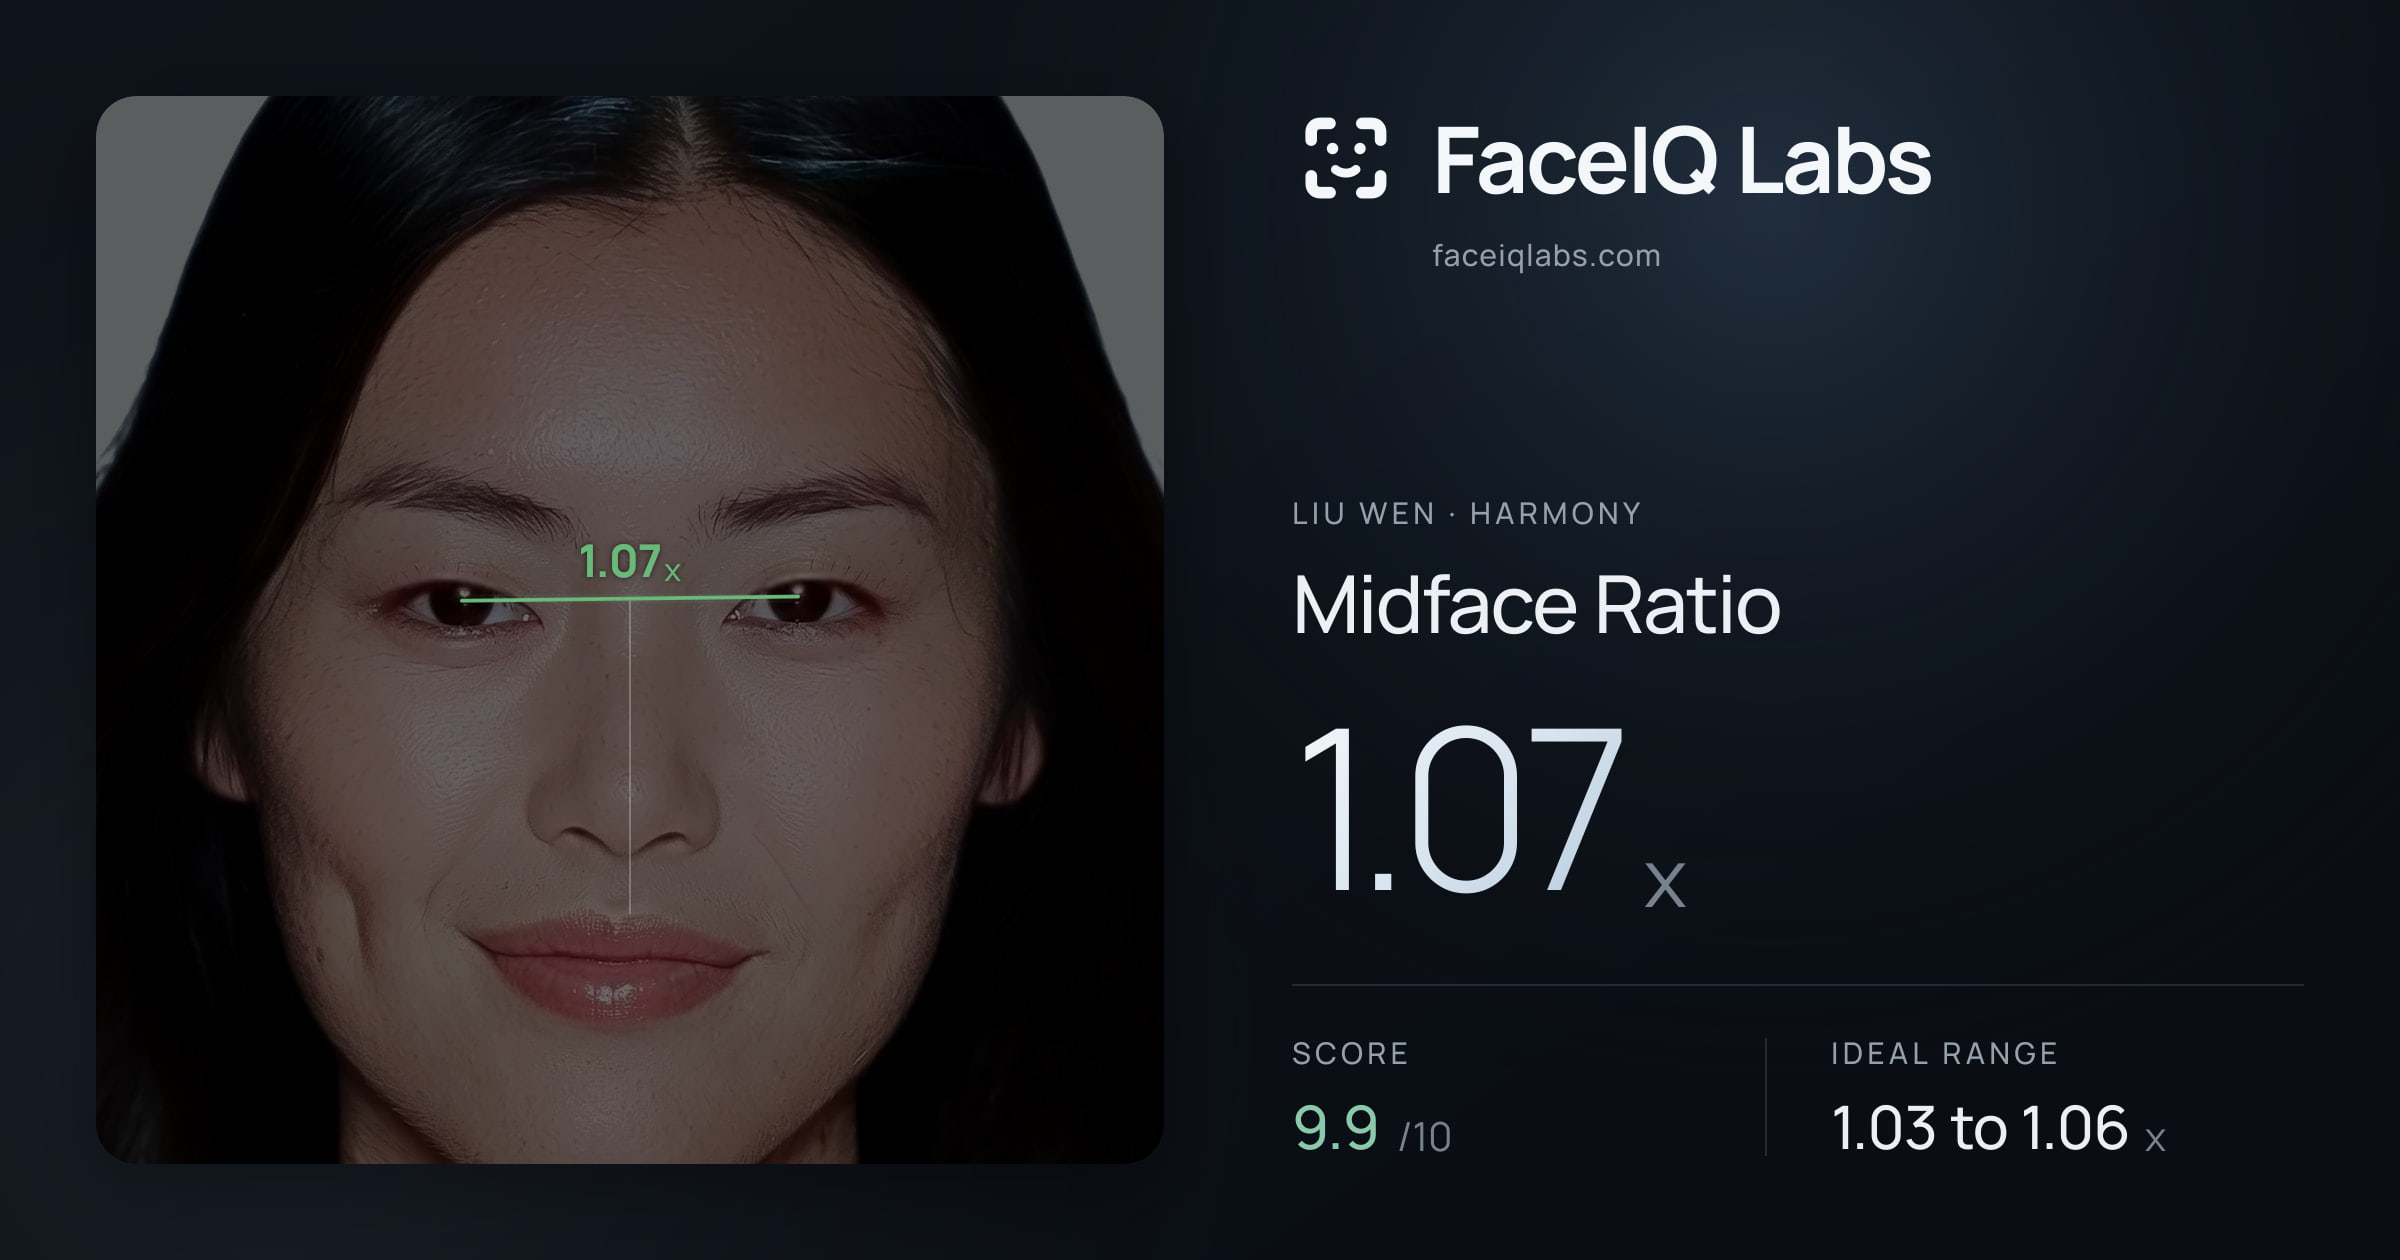This screenshot has height=1260, width=2400.
Task: Click the IDEAL RANGE label
Action: 1944,1053
